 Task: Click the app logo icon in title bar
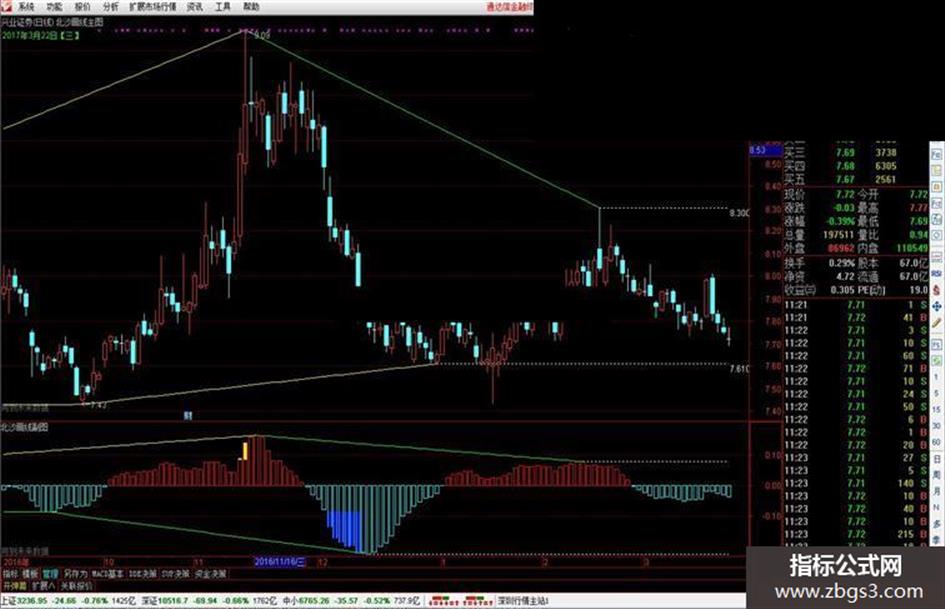[7, 7]
